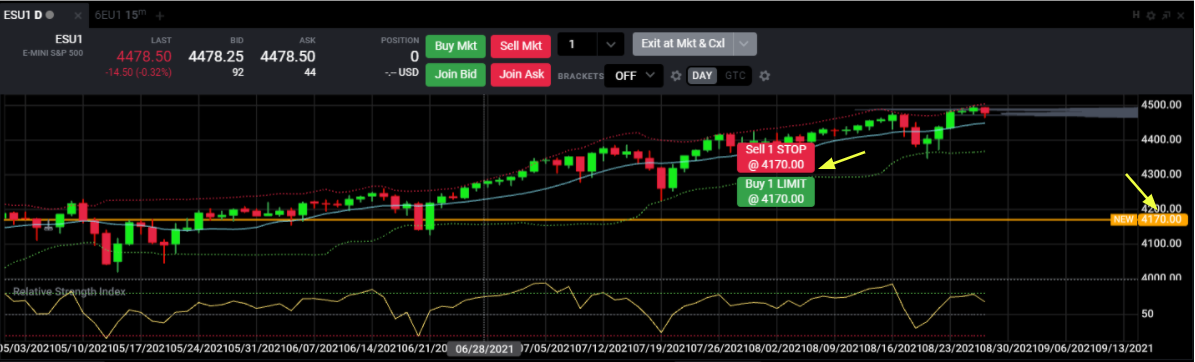Screen dimensions: 1195x362
Task: Click the Buy Mkt button
Action: [x=455, y=46]
